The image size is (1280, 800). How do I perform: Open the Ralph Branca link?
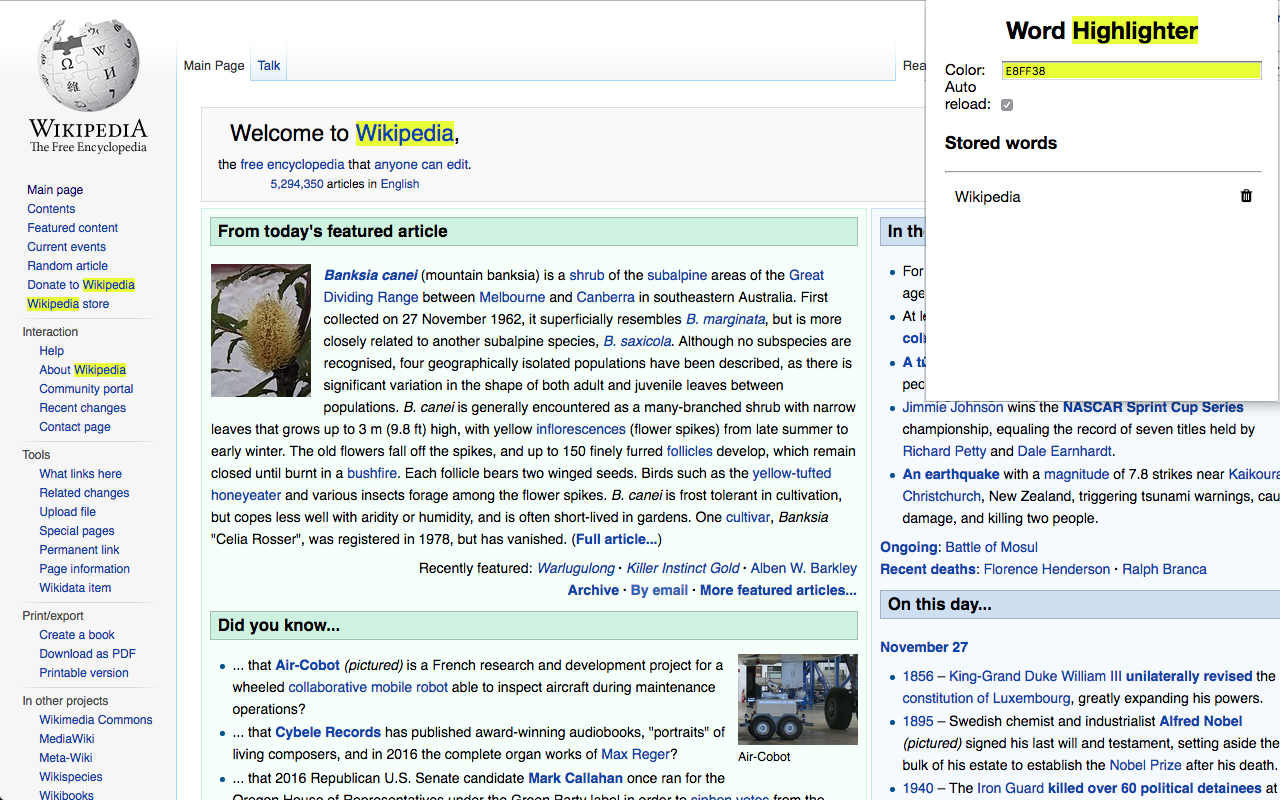point(1164,569)
